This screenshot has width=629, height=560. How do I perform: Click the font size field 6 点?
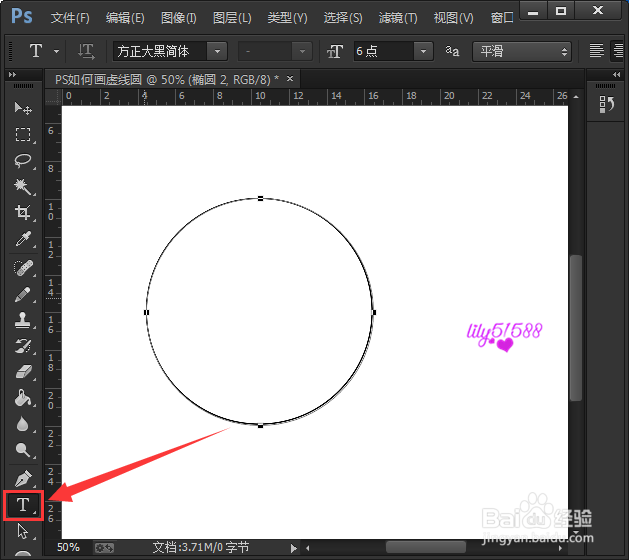(383, 51)
